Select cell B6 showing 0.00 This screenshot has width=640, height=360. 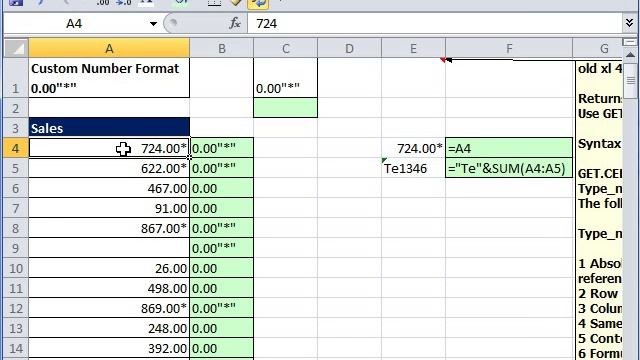tap(222, 188)
